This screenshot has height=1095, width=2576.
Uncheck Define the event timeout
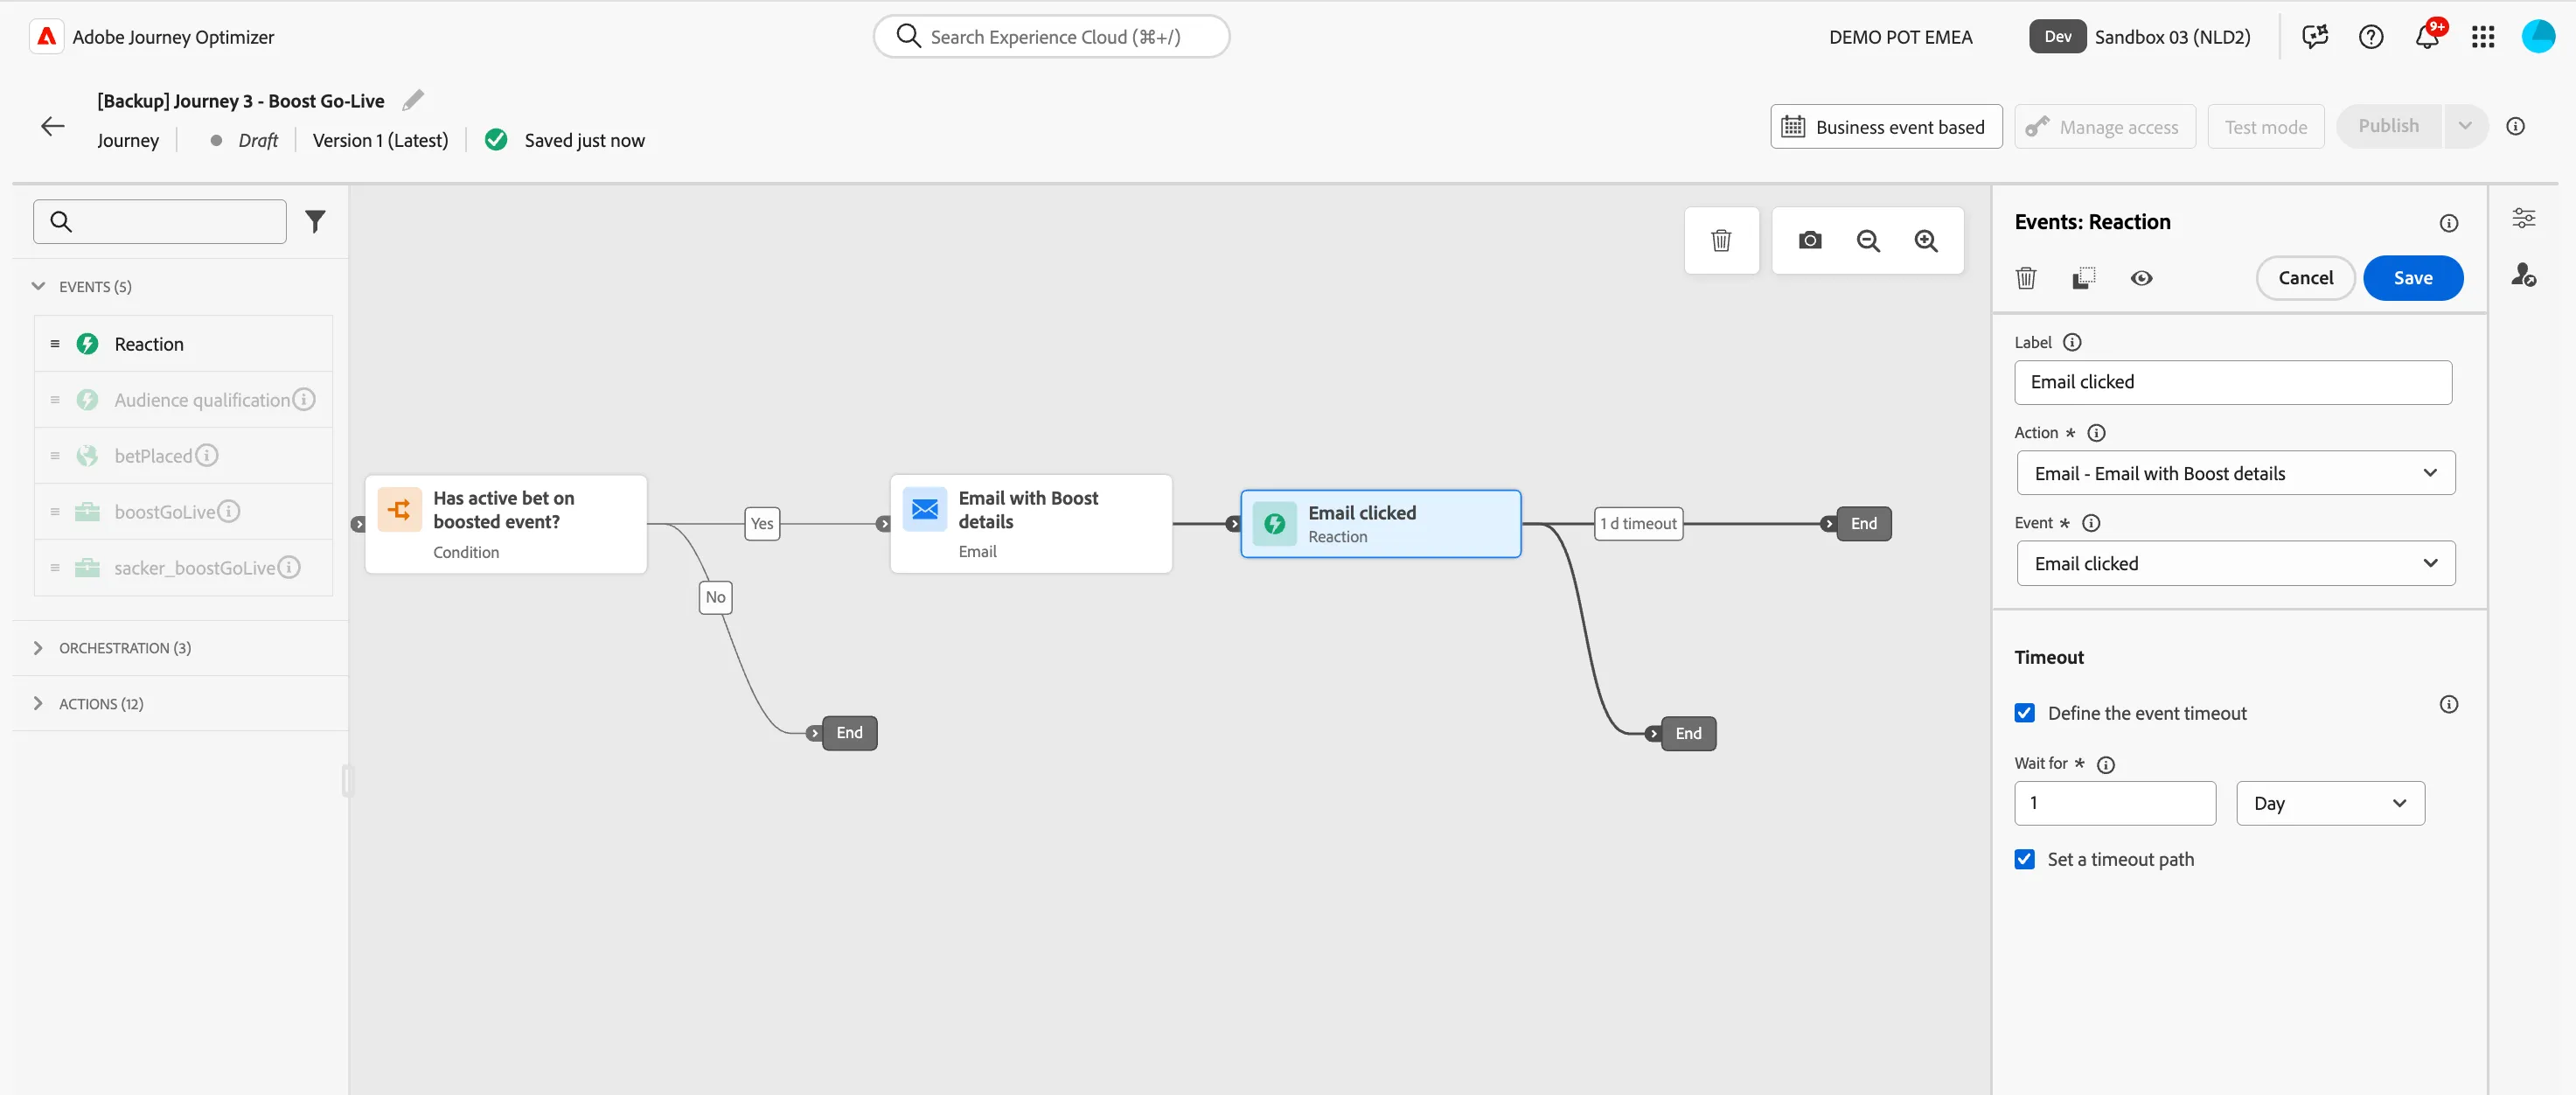click(x=2025, y=713)
